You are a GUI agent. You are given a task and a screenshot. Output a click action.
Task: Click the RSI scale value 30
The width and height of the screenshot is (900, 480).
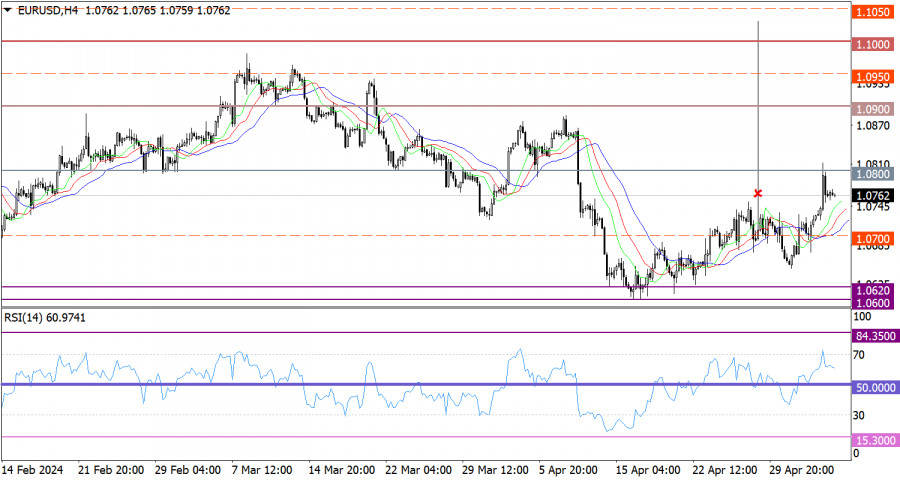tap(859, 415)
